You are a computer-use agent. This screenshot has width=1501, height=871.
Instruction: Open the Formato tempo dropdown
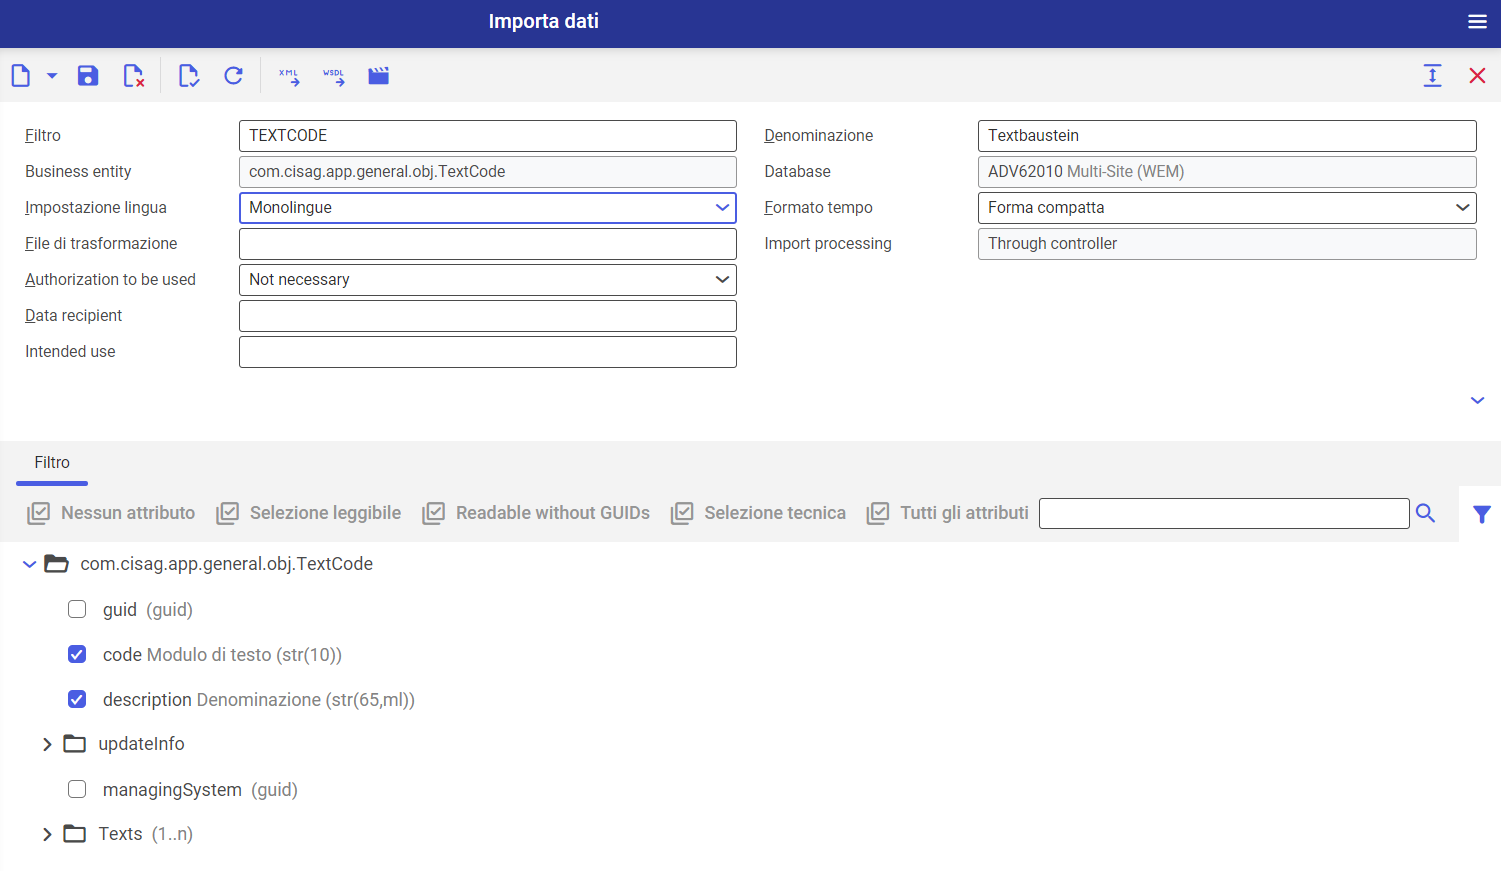pos(1227,208)
